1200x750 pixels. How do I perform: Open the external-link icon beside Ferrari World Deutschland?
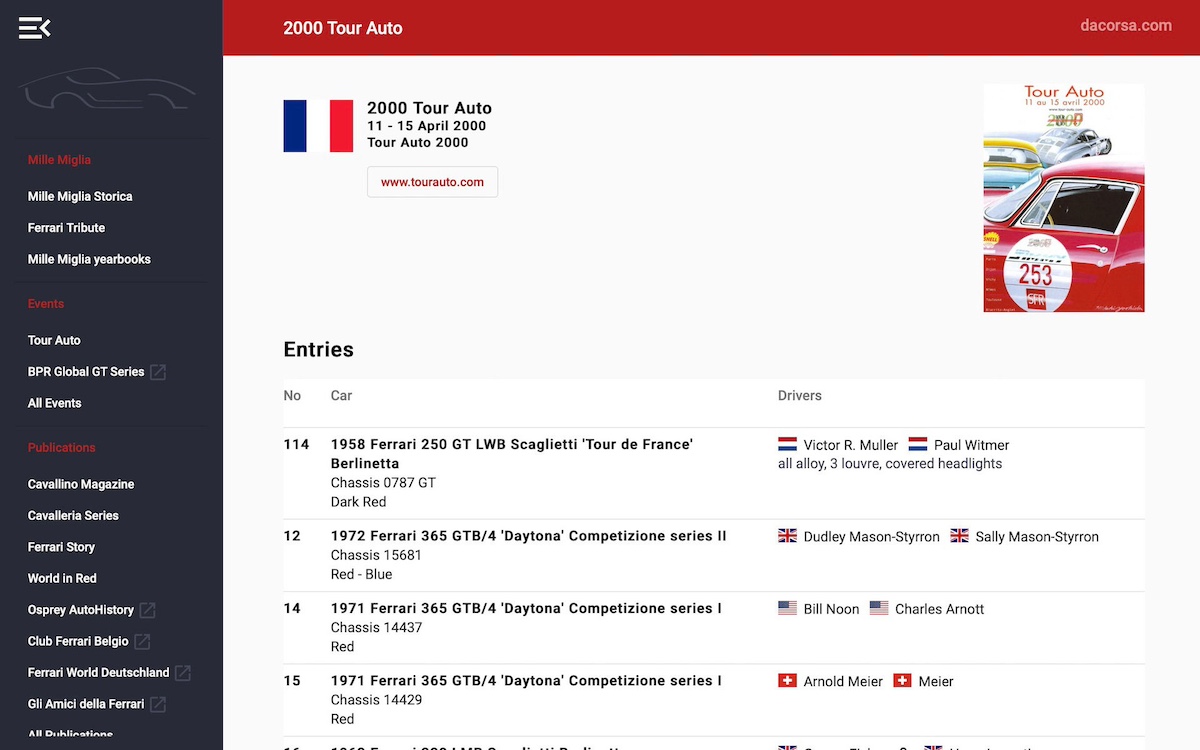point(183,673)
